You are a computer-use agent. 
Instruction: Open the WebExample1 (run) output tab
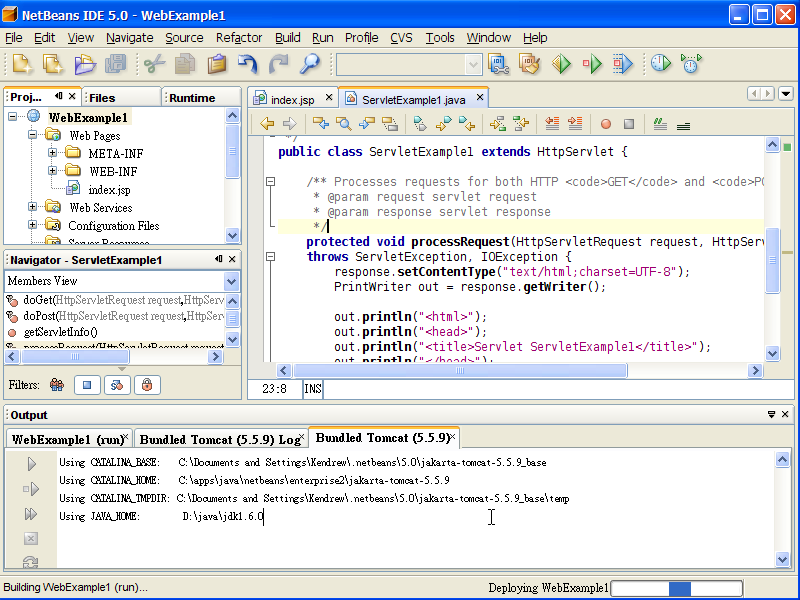[x=69, y=439]
